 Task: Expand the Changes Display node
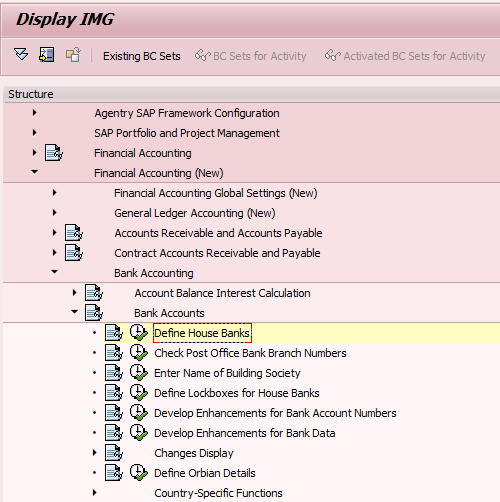95,453
